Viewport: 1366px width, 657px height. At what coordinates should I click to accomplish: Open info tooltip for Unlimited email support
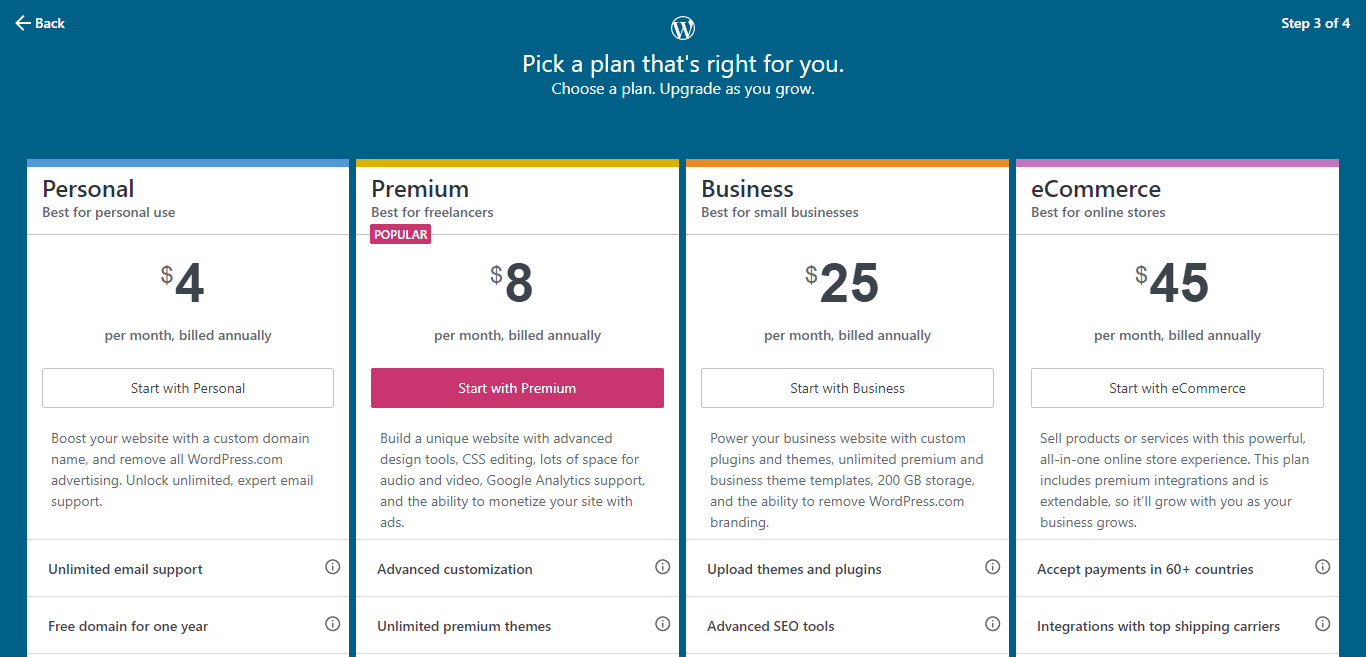tap(332, 566)
